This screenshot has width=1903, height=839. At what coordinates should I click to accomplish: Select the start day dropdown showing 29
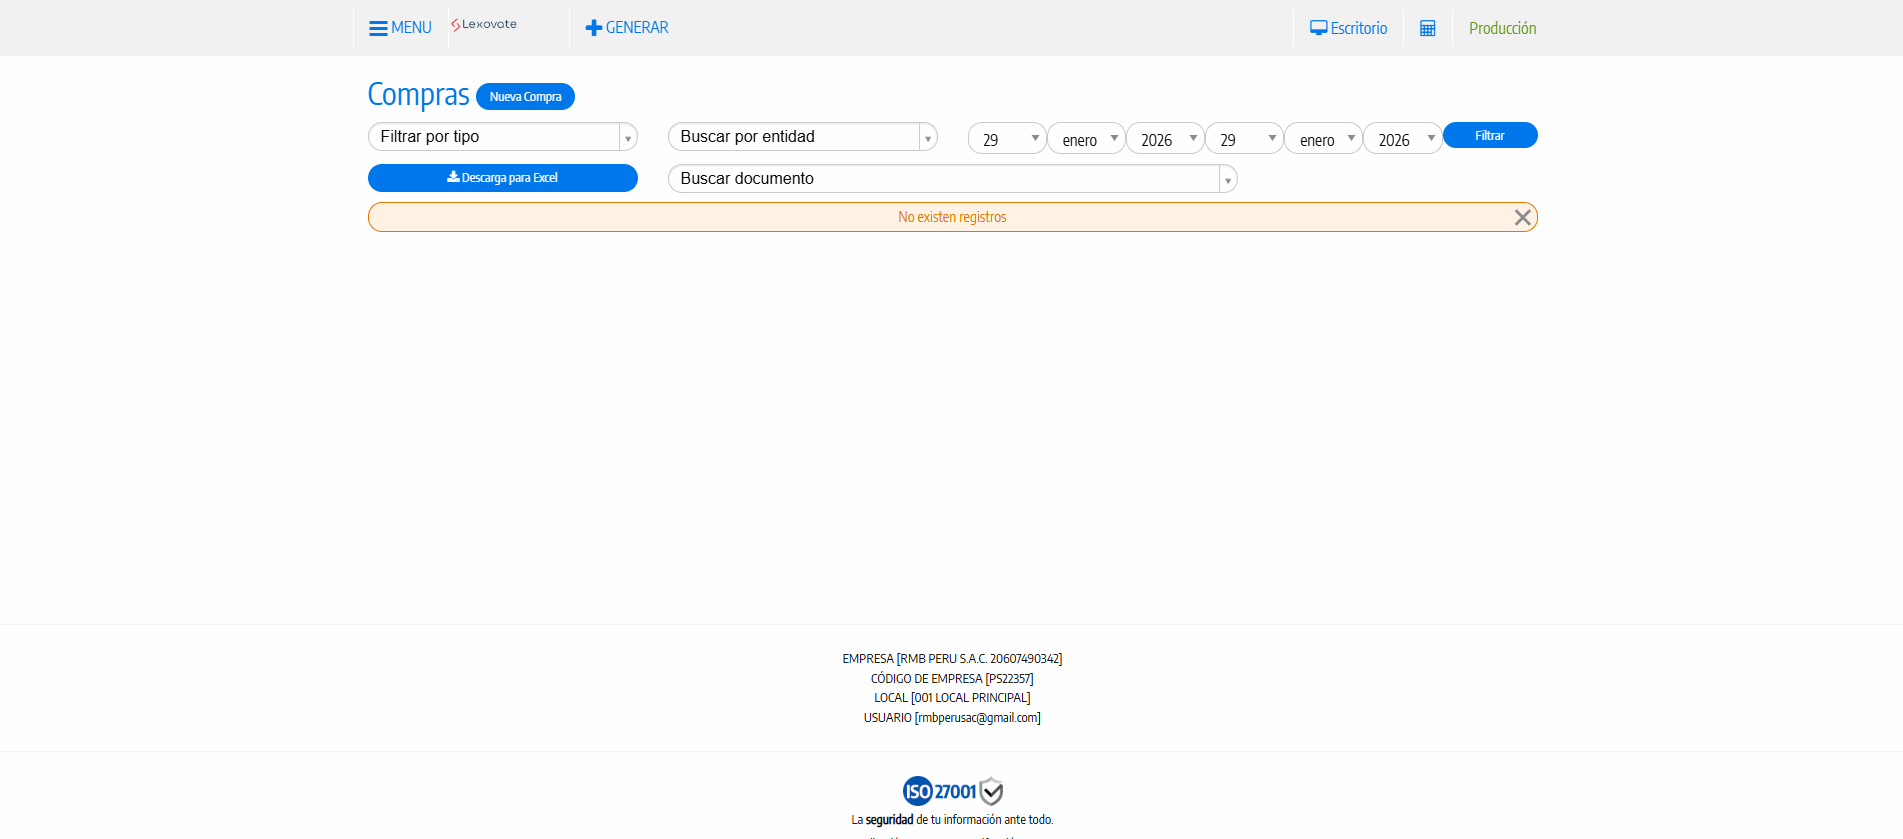[x=1006, y=139]
